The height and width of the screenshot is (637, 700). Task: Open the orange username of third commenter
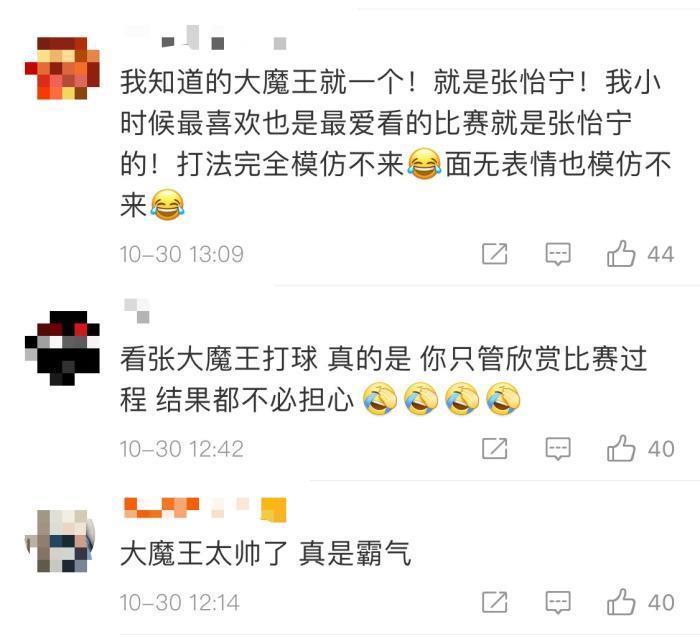coord(205,509)
